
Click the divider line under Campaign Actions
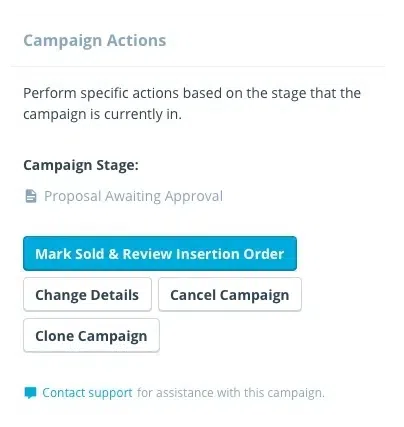click(198, 66)
